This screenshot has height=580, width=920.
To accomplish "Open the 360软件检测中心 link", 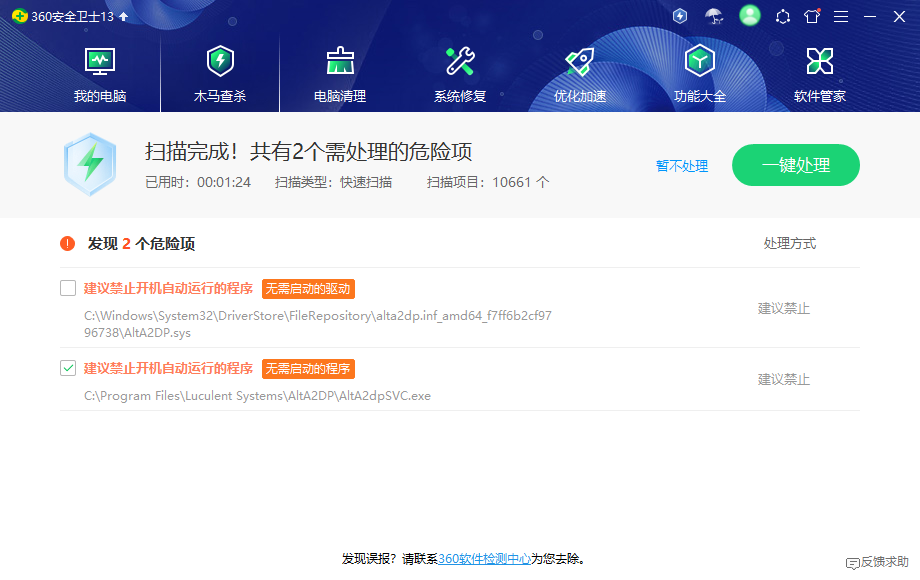I will pyautogui.click(x=484, y=559).
